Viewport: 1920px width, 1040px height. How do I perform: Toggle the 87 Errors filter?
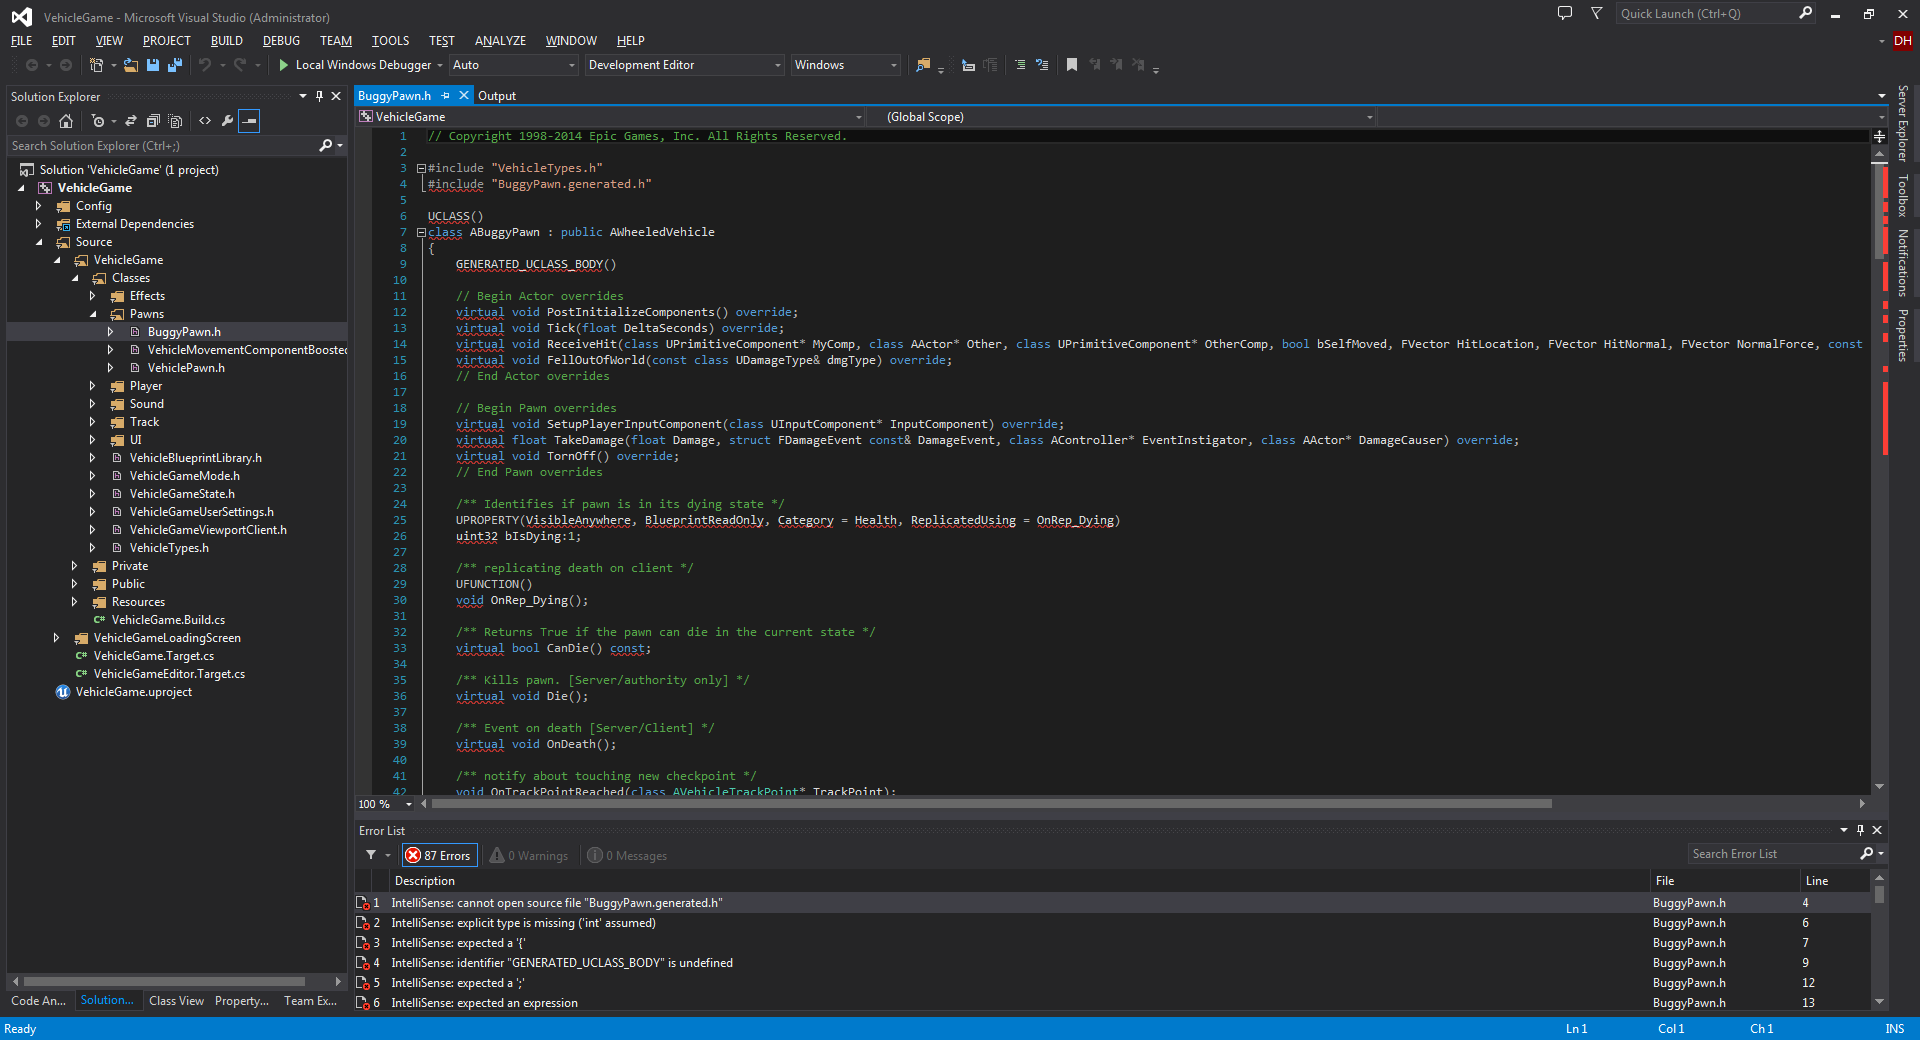pyautogui.click(x=439, y=856)
